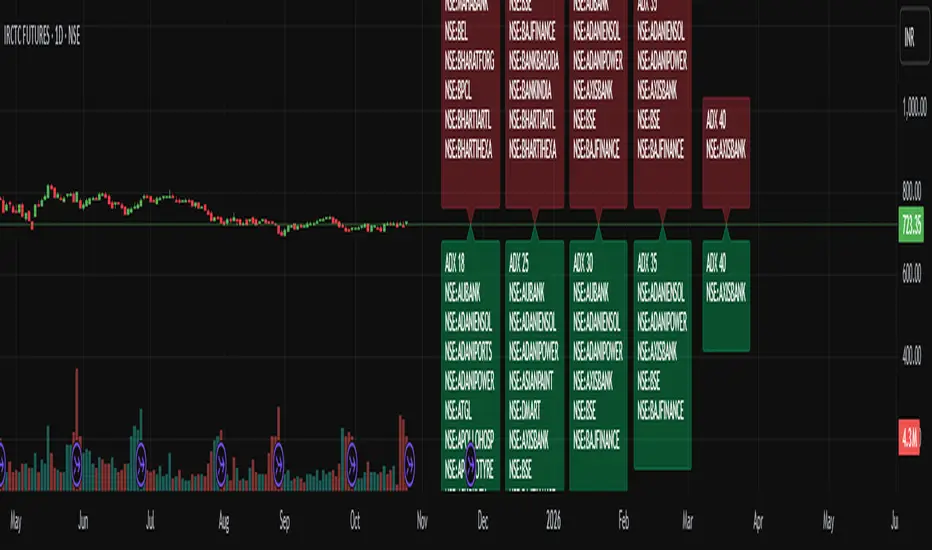The height and width of the screenshot is (550, 932).
Task: Select the purple event marker above June
Action: coord(76,466)
